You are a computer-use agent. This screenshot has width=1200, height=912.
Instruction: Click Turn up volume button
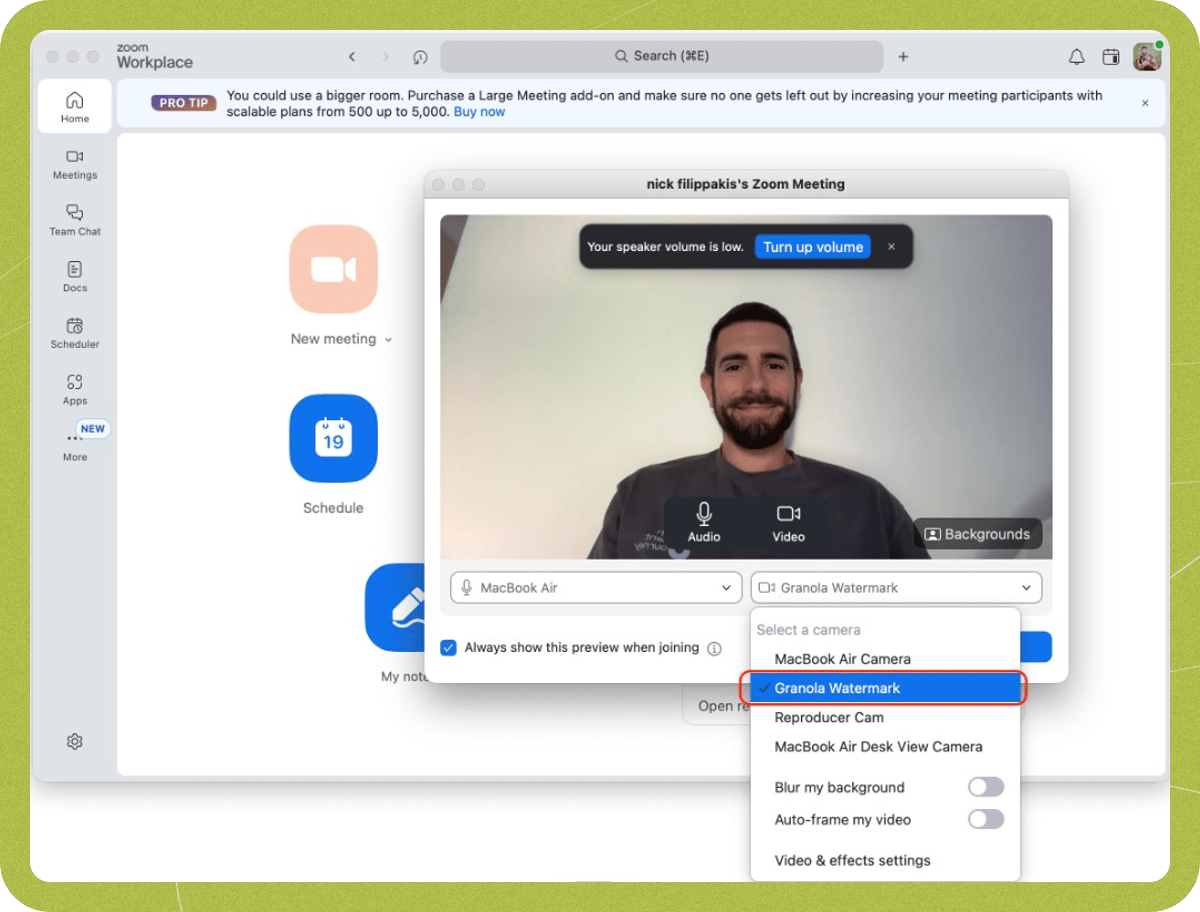[813, 247]
